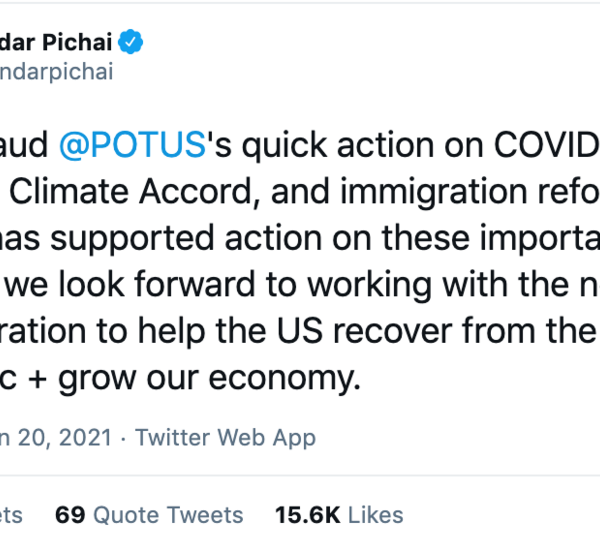600x552 pixels.
Task: Click the word recover in the tweet
Action: 398,334
